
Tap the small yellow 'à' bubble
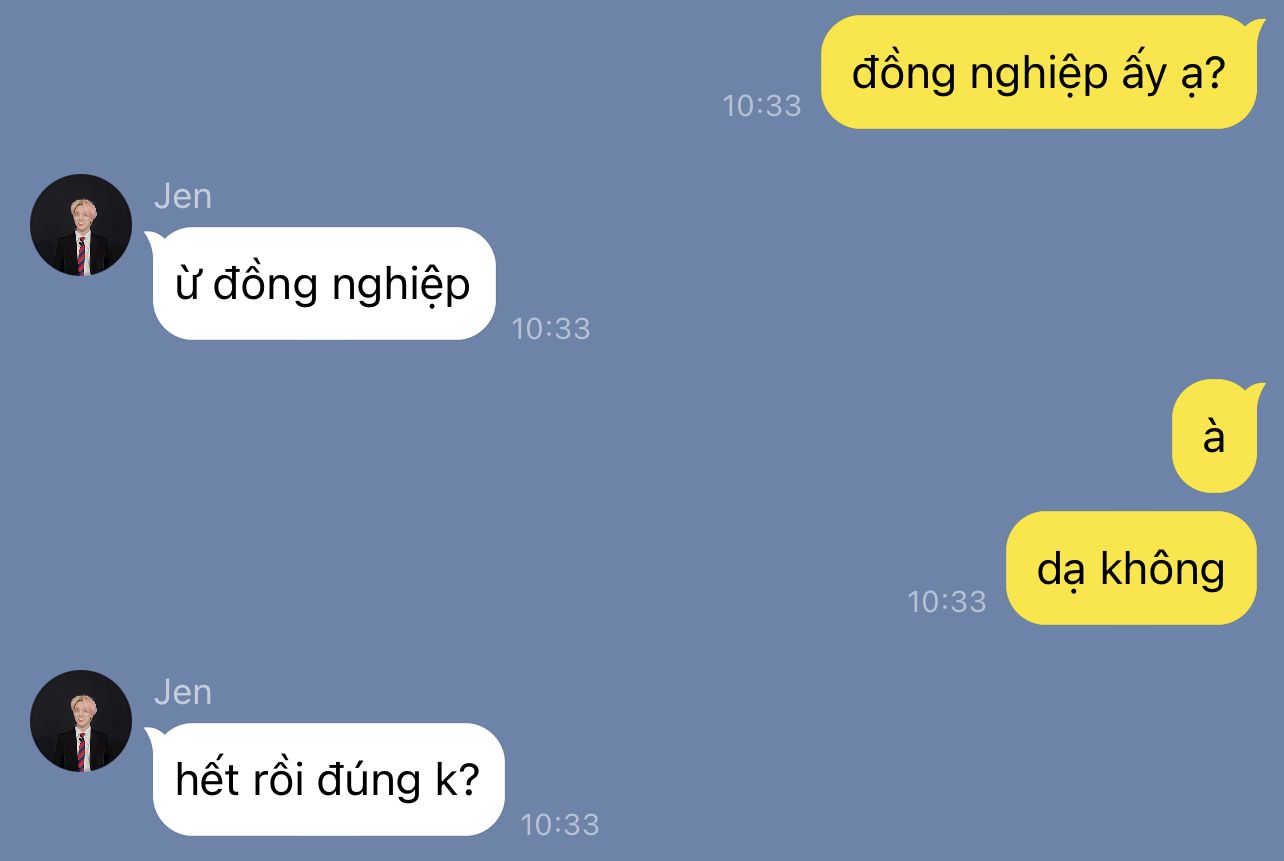click(x=1214, y=437)
